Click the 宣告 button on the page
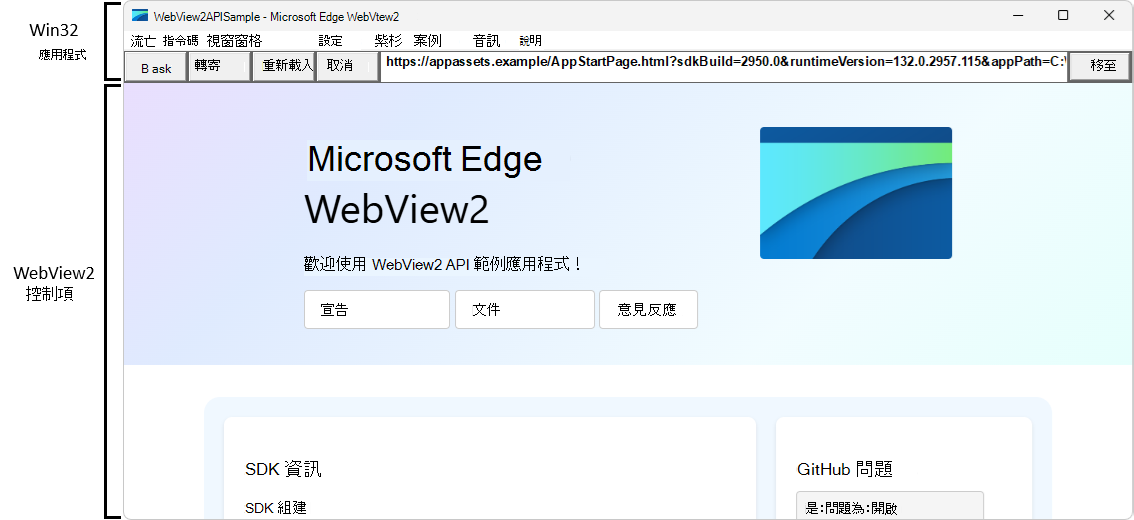 [377, 310]
